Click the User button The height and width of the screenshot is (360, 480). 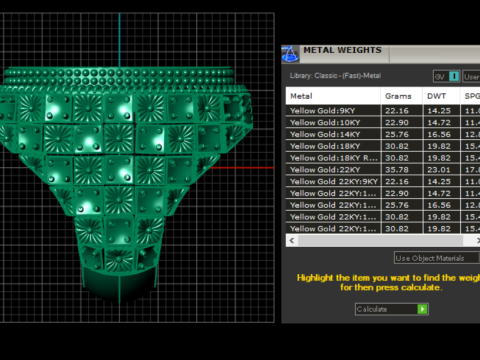(x=471, y=77)
